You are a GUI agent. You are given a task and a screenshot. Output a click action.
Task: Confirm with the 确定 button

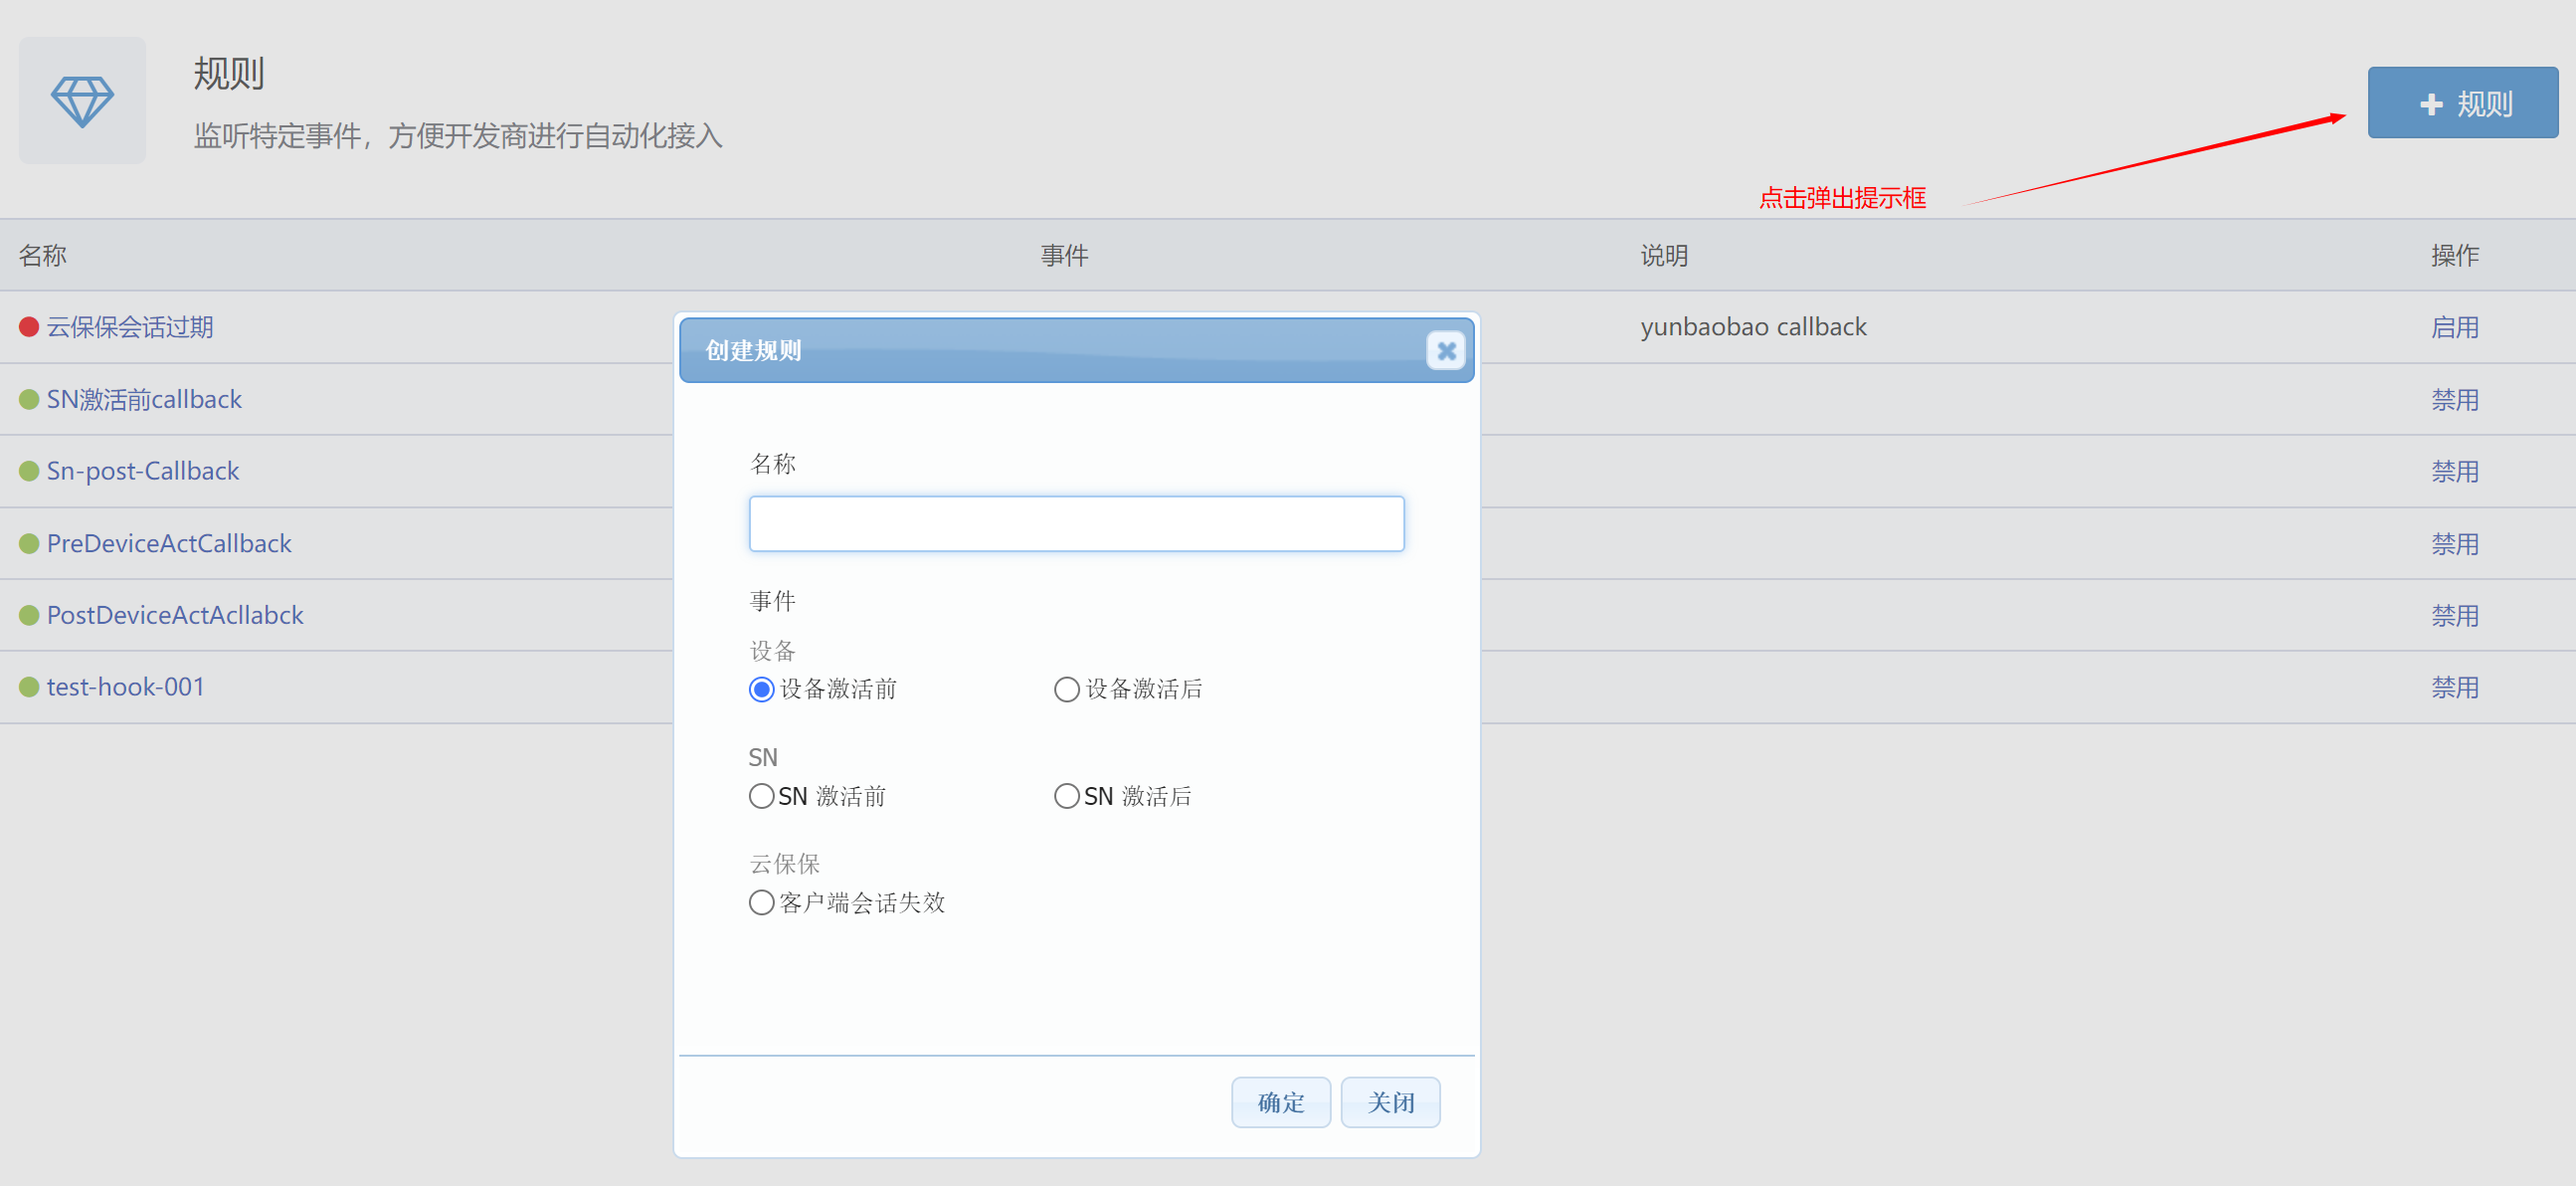tap(1280, 1102)
